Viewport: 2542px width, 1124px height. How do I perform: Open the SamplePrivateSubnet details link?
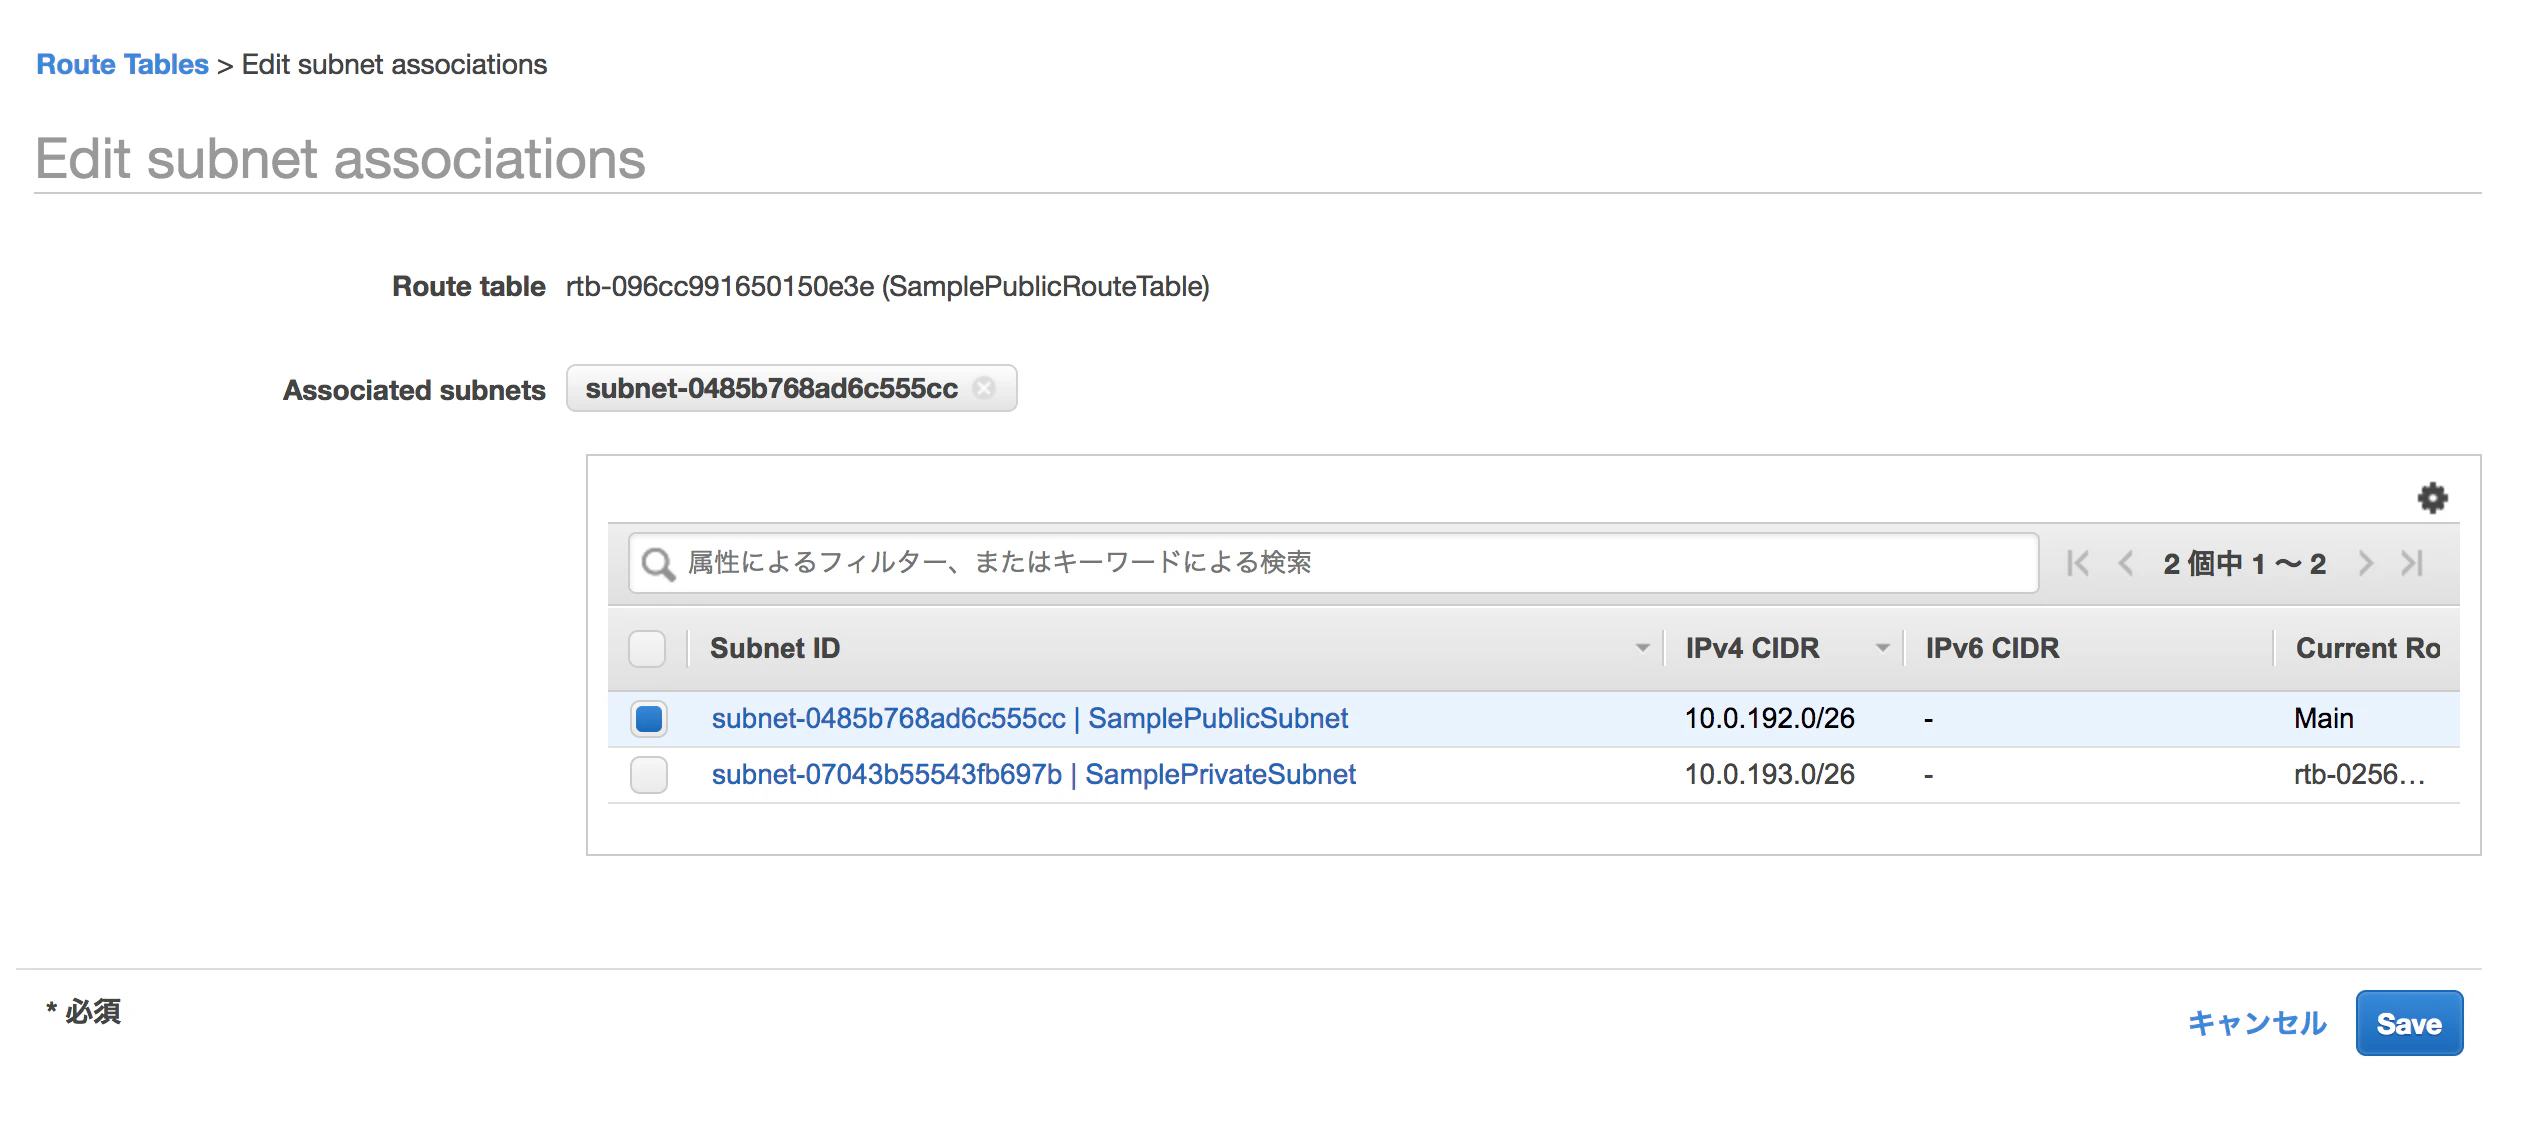(1033, 774)
